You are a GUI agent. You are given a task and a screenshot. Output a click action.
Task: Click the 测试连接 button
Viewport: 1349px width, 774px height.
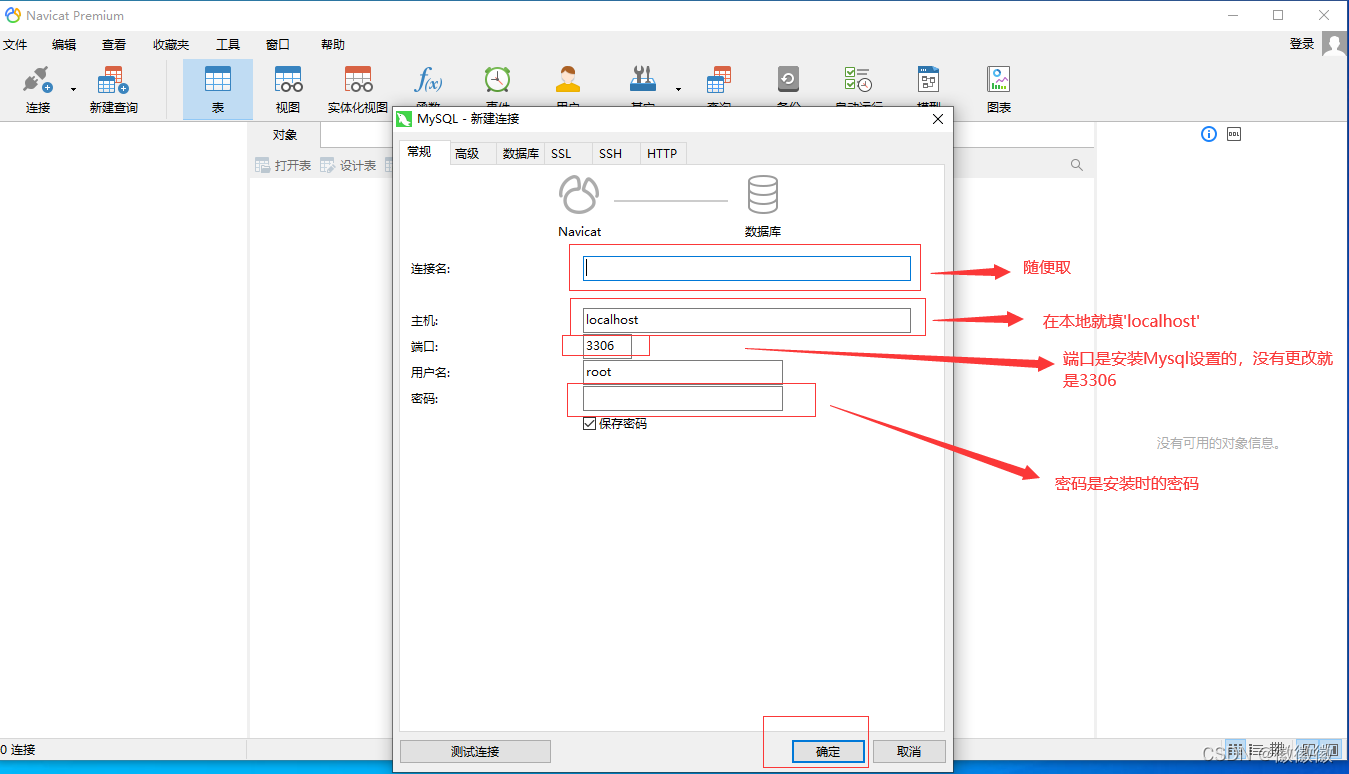(475, 752)
